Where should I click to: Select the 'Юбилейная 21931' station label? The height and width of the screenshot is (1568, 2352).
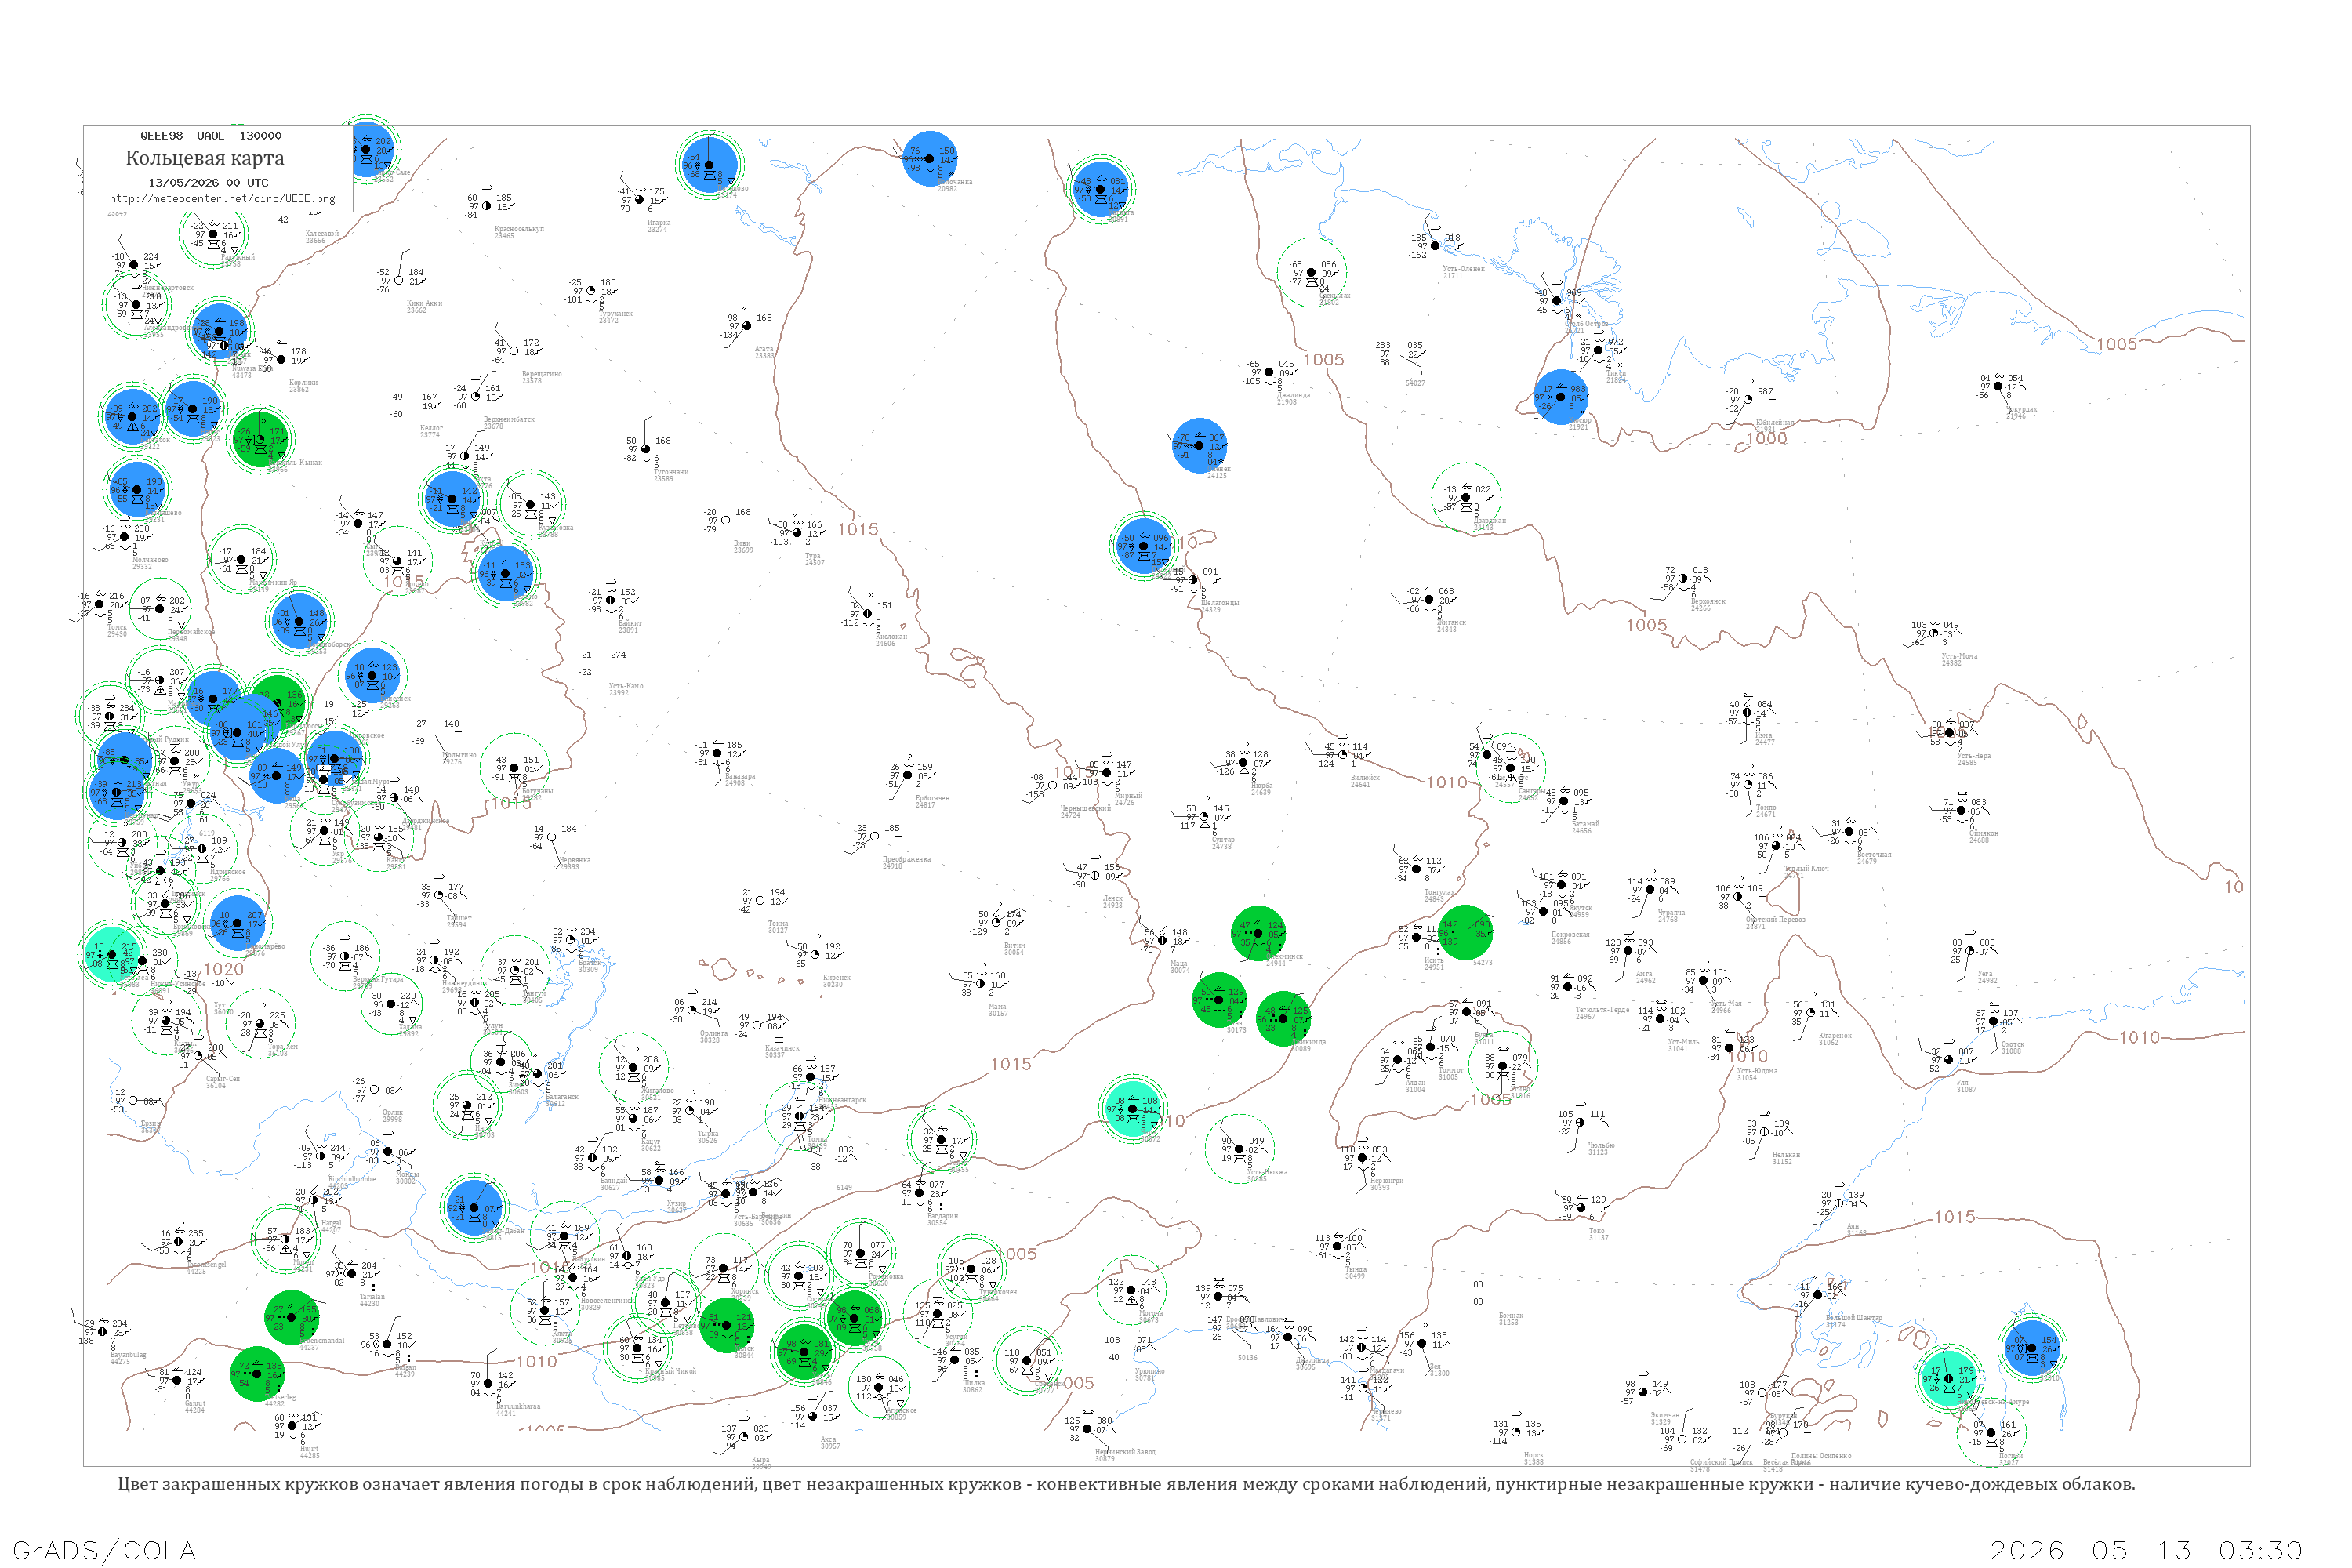tap(1774, 426)
